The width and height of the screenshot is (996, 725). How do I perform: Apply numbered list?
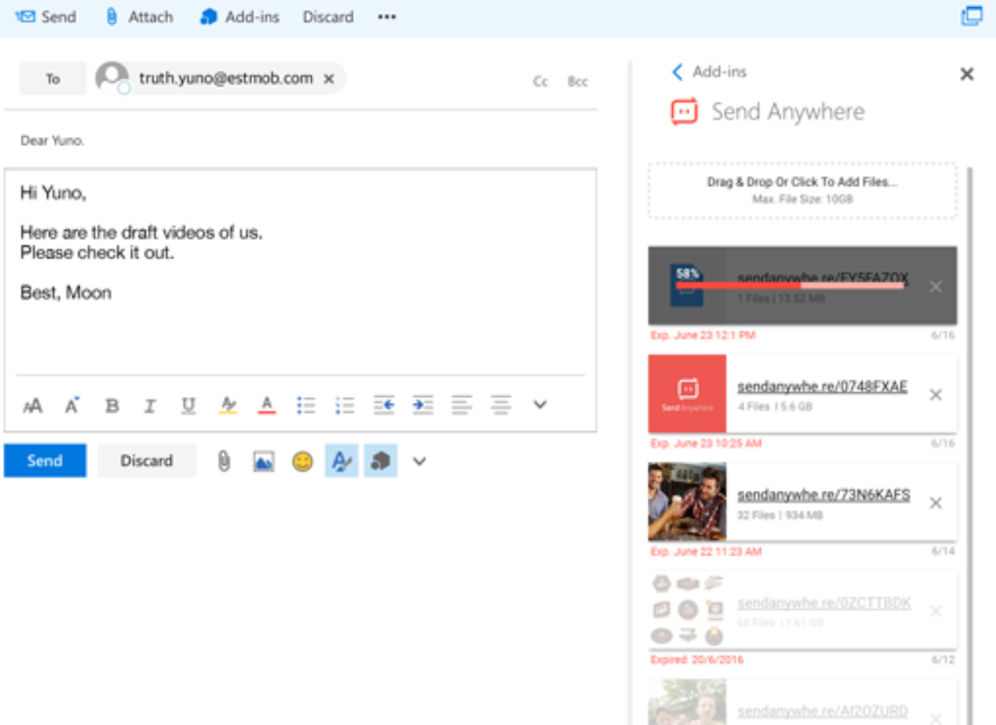345,405
